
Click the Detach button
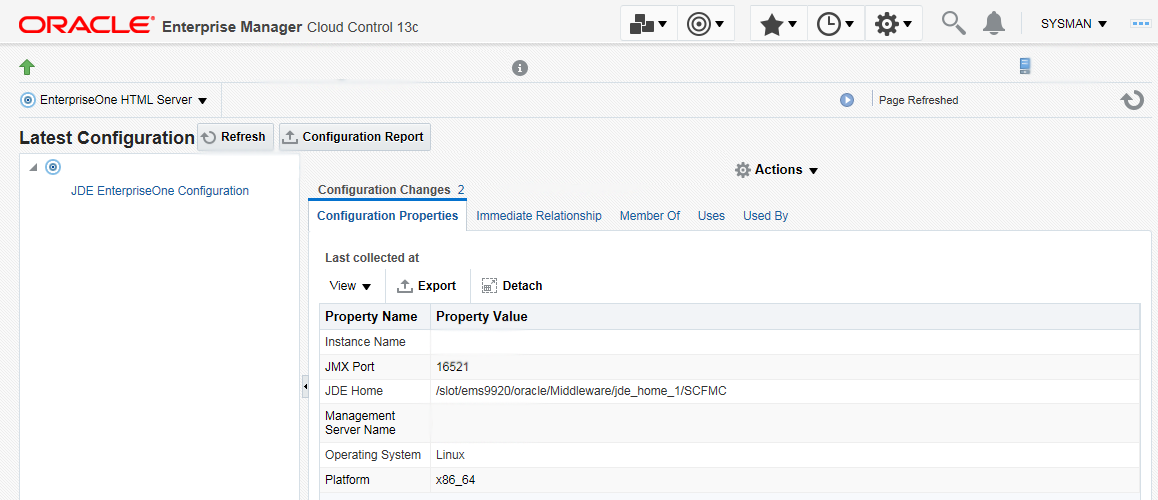pyautogui.click(x=512, y=286)
